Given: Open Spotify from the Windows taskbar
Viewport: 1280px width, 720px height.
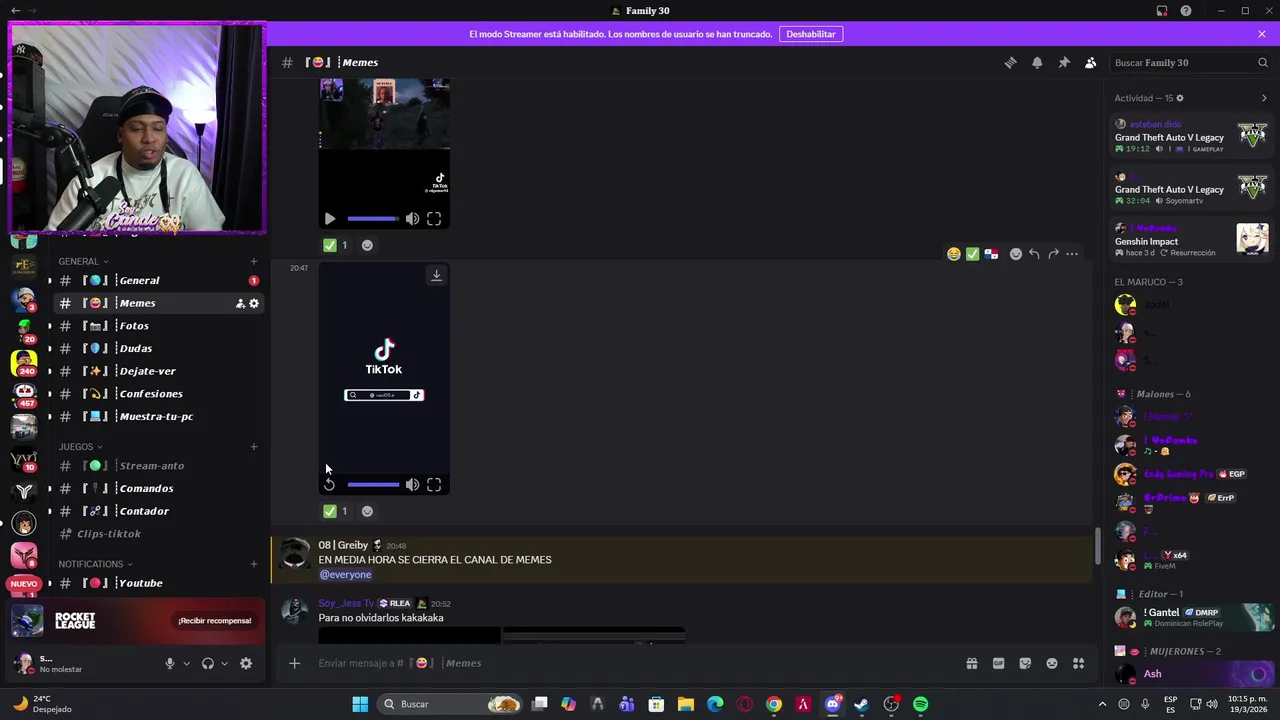Looking at the screenshot, I should pyautogui.click(x=920, y=704).
